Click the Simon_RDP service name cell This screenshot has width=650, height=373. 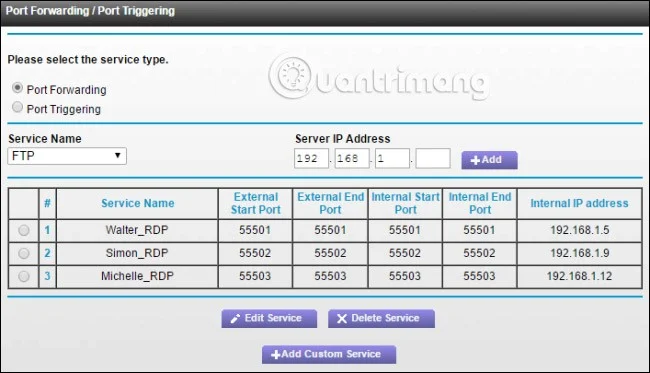[137, 253]
